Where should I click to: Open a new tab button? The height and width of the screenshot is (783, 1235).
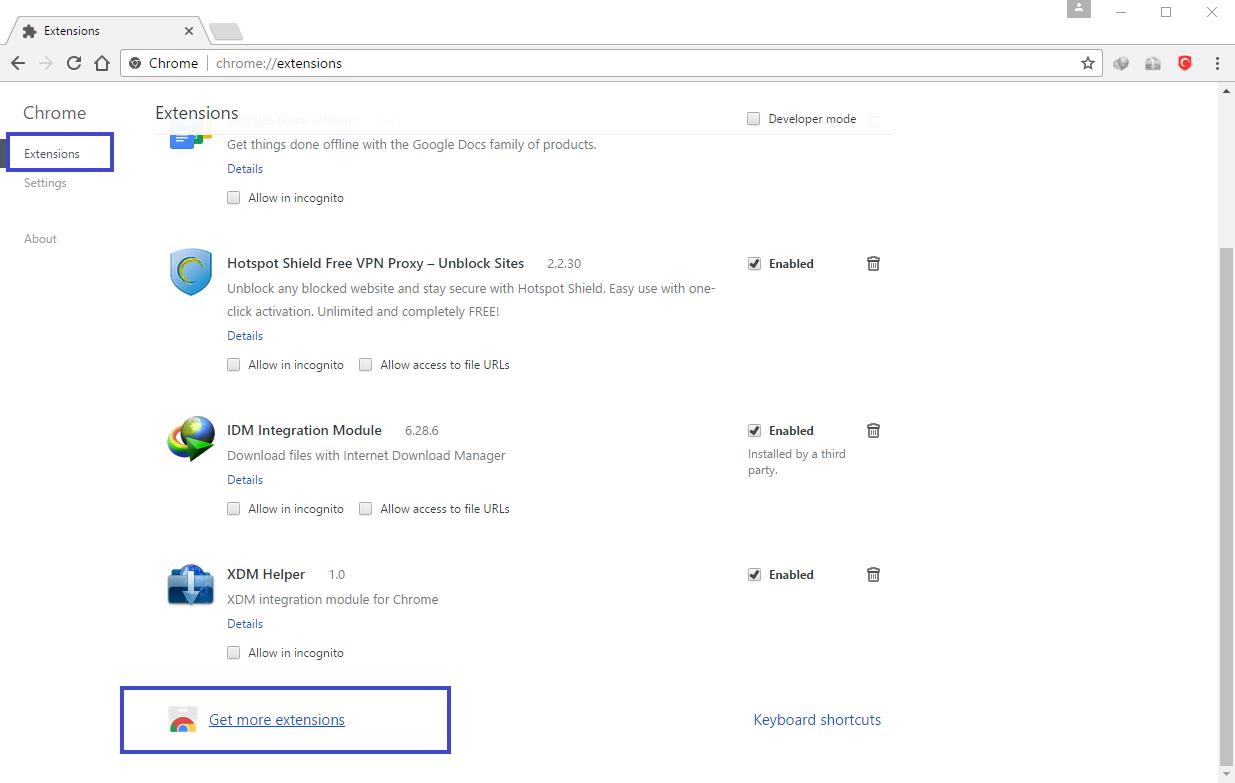(x=227, y=32)
